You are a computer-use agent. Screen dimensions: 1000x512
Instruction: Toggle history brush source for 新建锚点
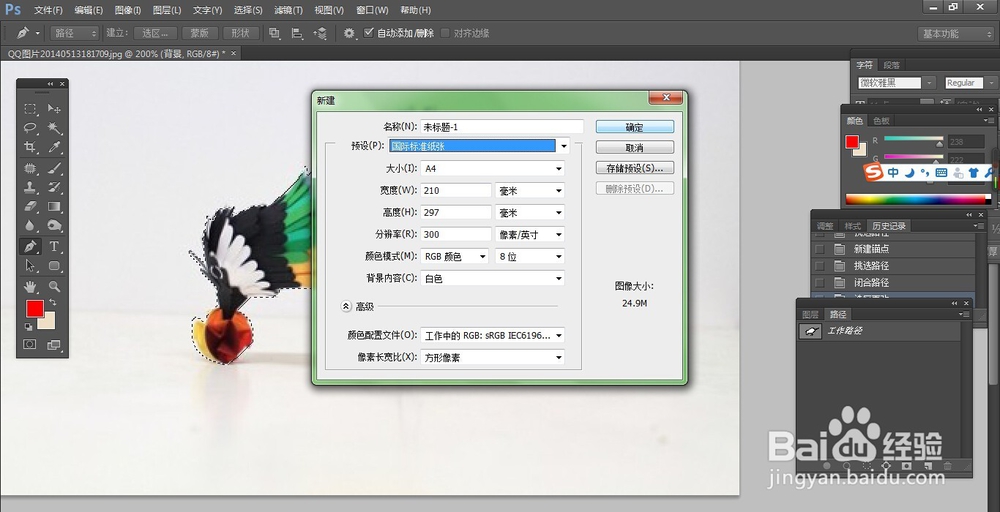point(820,249)
